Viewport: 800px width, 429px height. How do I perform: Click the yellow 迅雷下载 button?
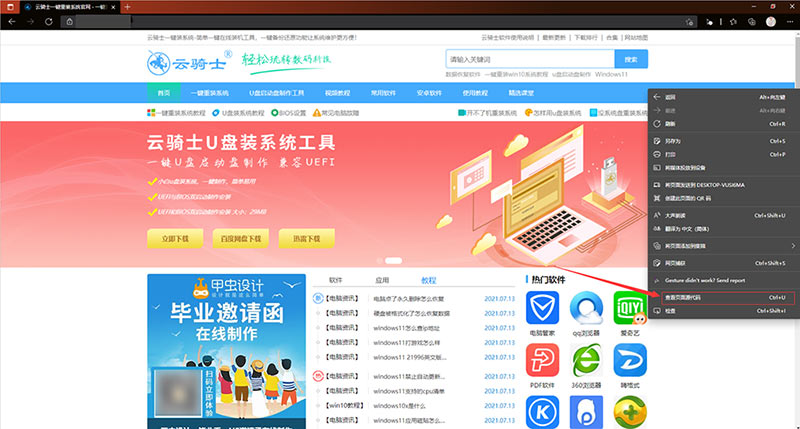pyautogui.click(x=307, y=238)
